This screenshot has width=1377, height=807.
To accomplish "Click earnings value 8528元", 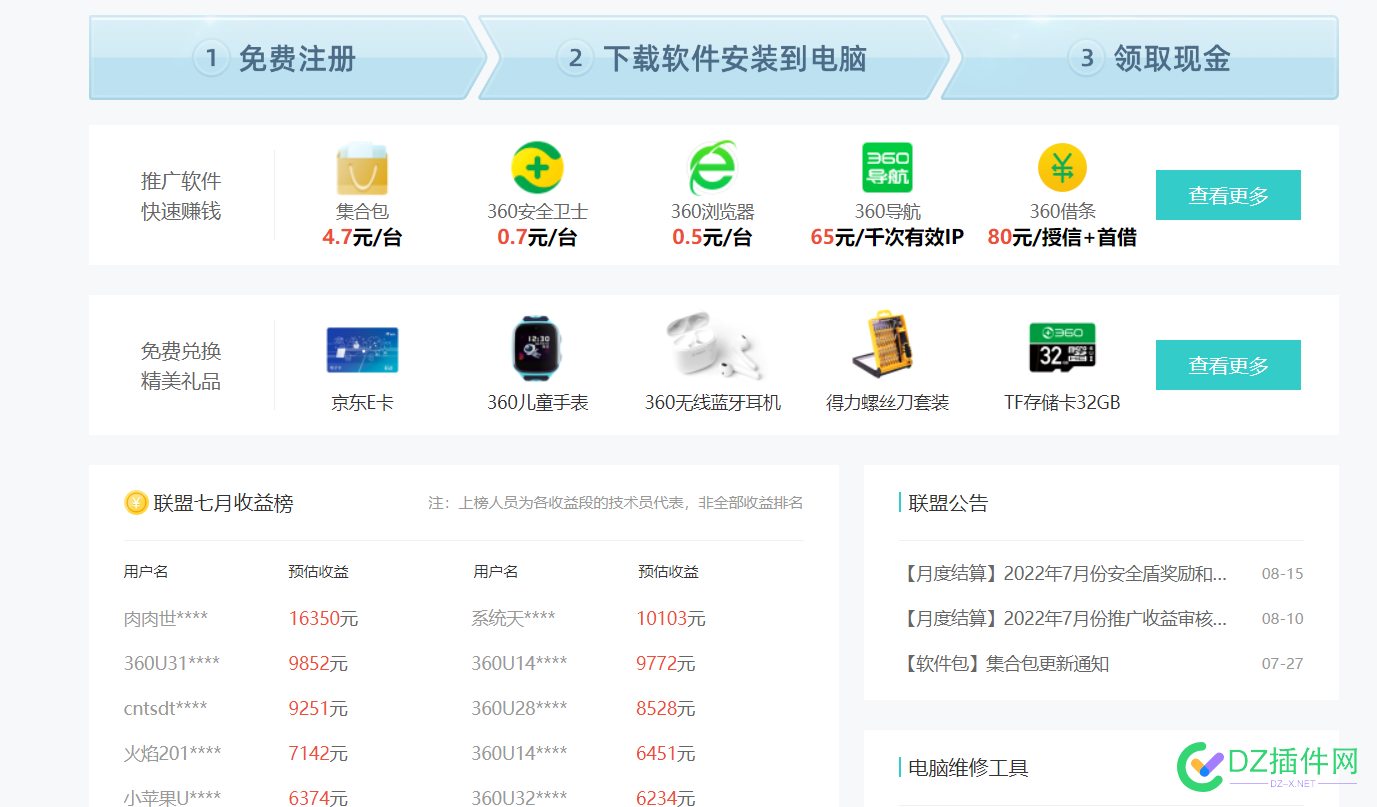I will click(x=666, y=709).
